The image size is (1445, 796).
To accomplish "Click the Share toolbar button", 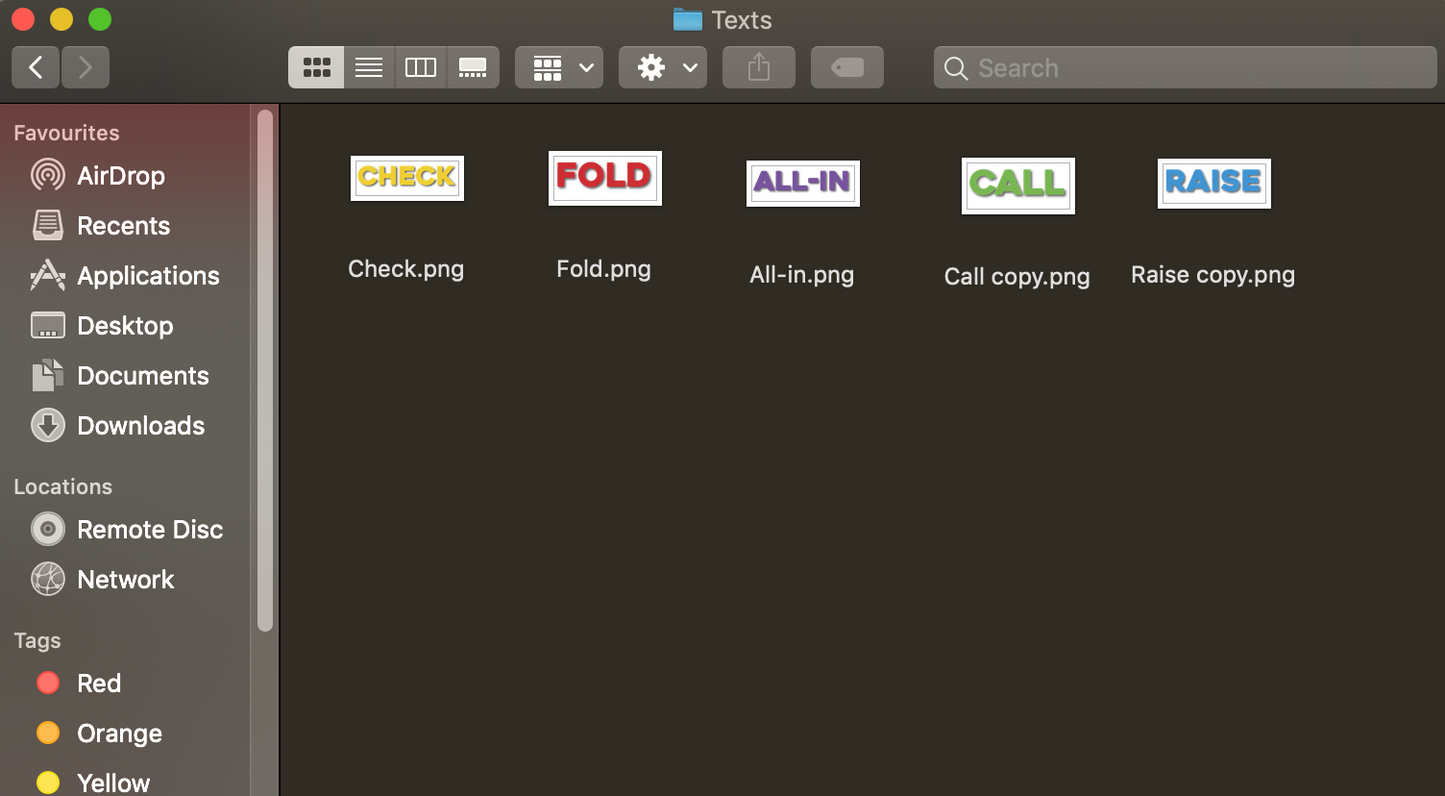I will [759, 68].
